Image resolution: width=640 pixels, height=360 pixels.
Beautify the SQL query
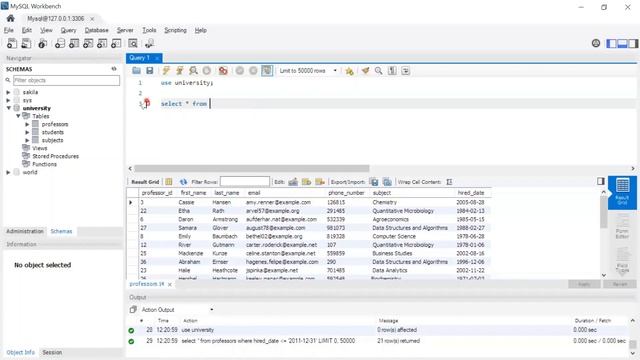coord(365,71)
